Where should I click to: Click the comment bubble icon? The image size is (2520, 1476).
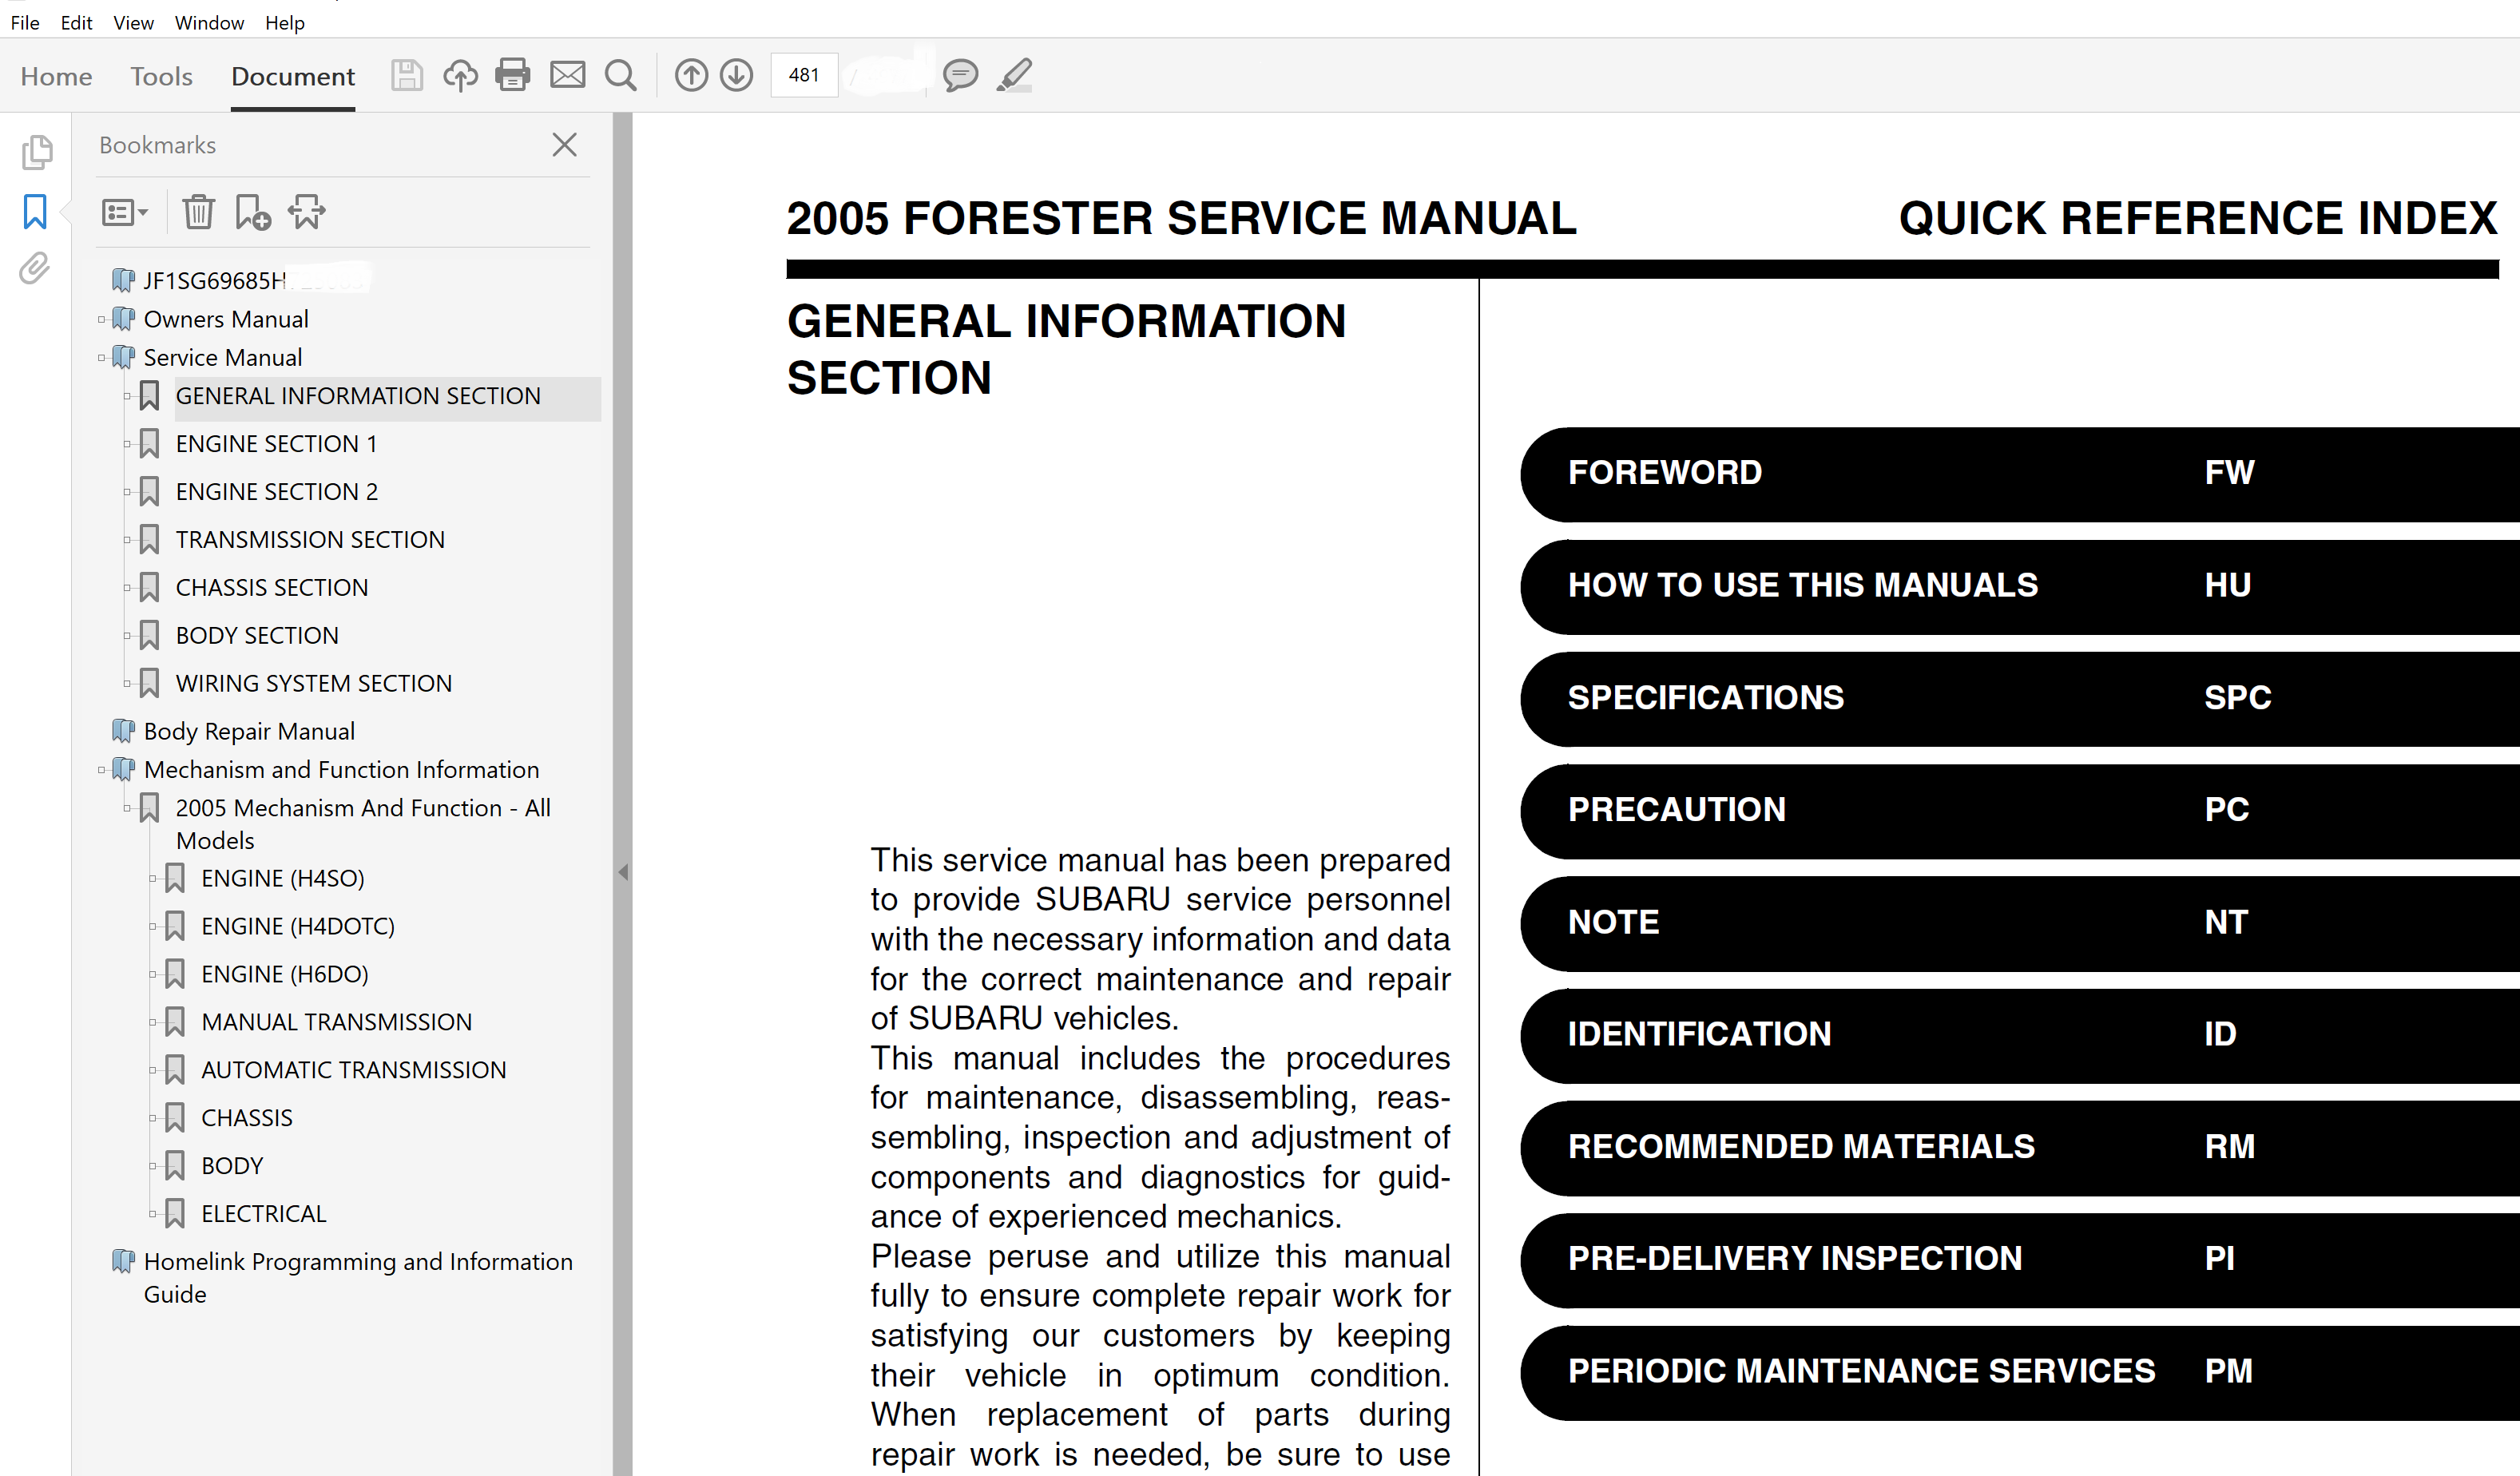[x=959, y=75]
